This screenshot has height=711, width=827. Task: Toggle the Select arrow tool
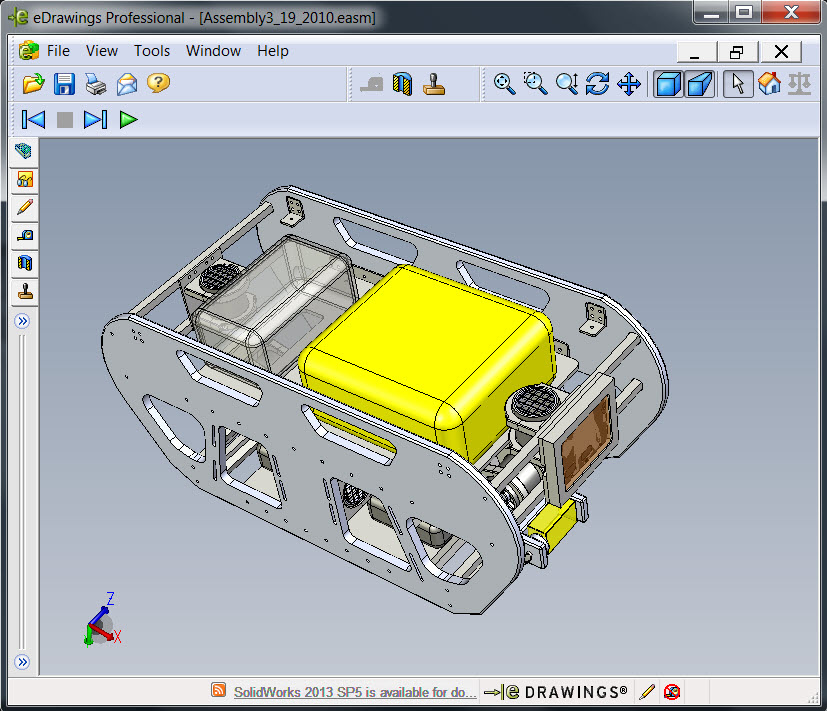click(x=738, y=84)
